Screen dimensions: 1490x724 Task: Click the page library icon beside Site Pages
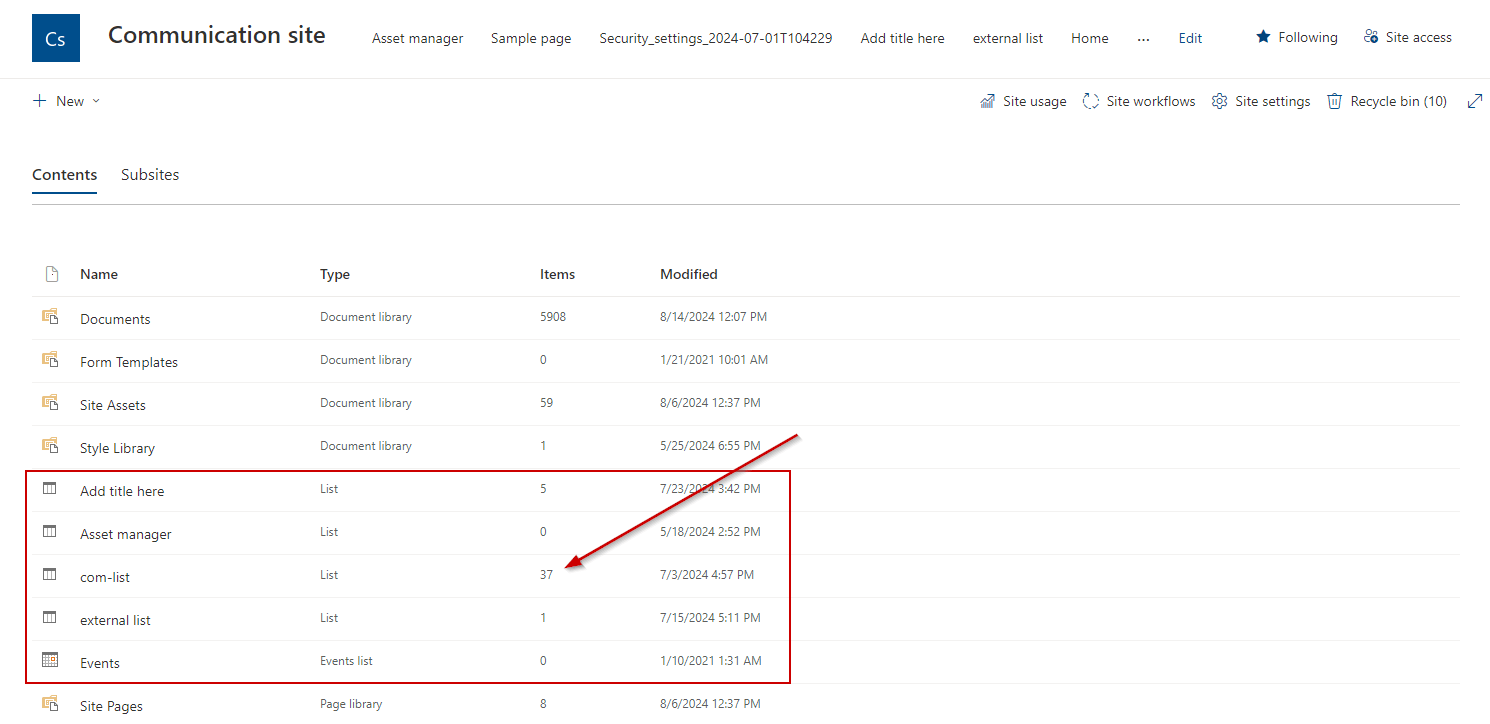pyautogui.click(x=50, y=702)
